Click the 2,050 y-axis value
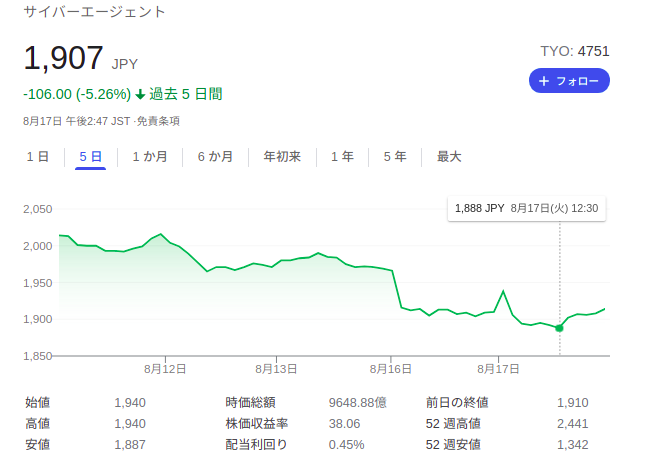 point(38,209)
